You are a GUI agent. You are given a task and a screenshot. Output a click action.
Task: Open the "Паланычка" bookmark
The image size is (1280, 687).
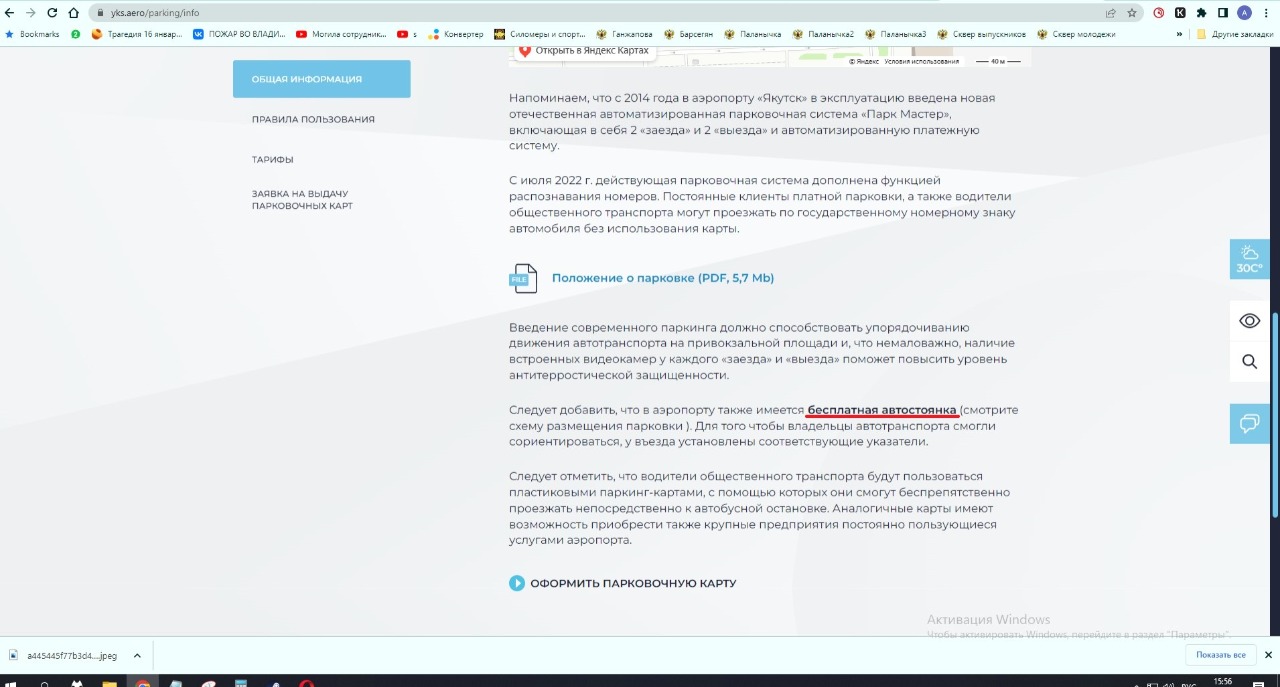pyautogui.click(x=753, y=34)
